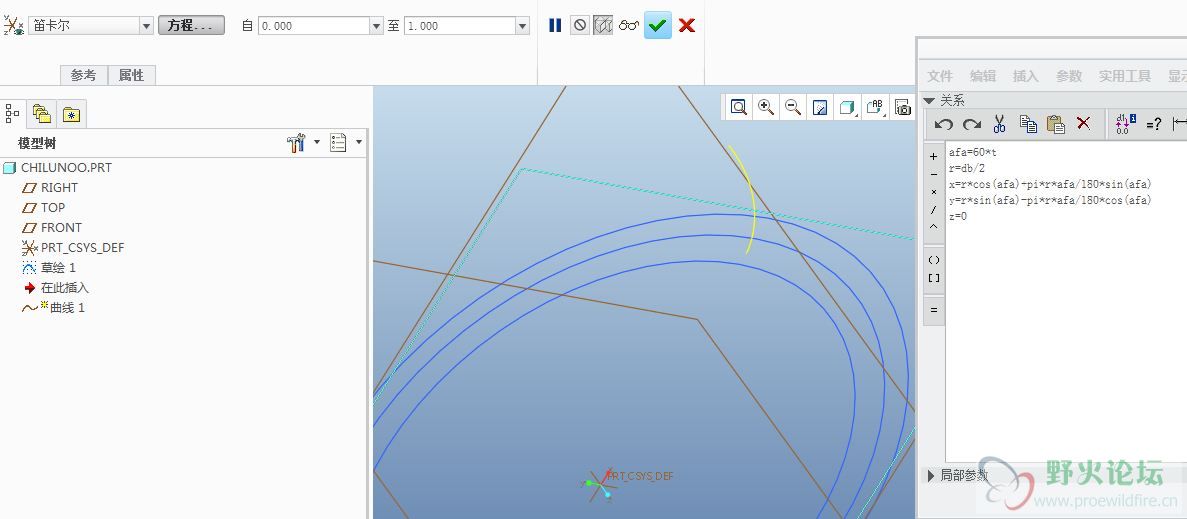This screenshot has height=519, width=1187.
Task: Open the 参数 menu in Relations window
Action: point(1069,76)
